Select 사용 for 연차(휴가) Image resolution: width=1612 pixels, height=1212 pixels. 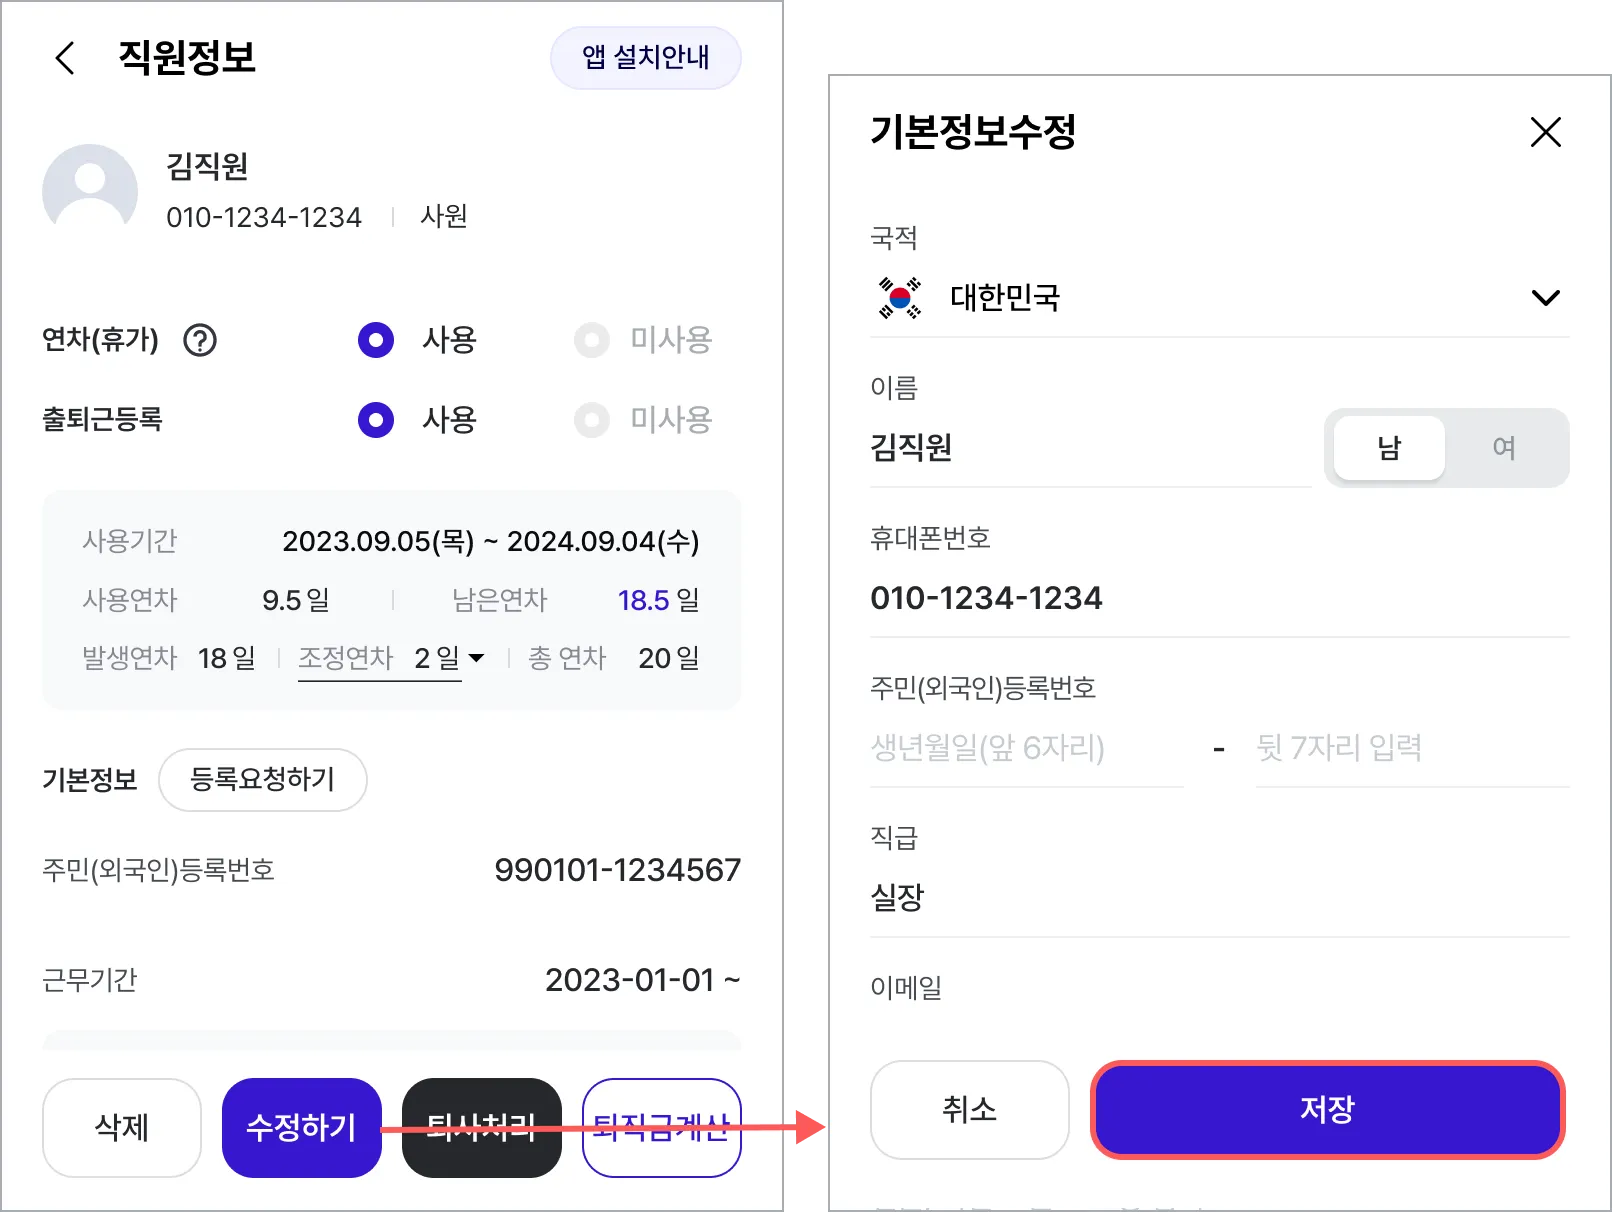pyautogui.click(x=376, y=340)
